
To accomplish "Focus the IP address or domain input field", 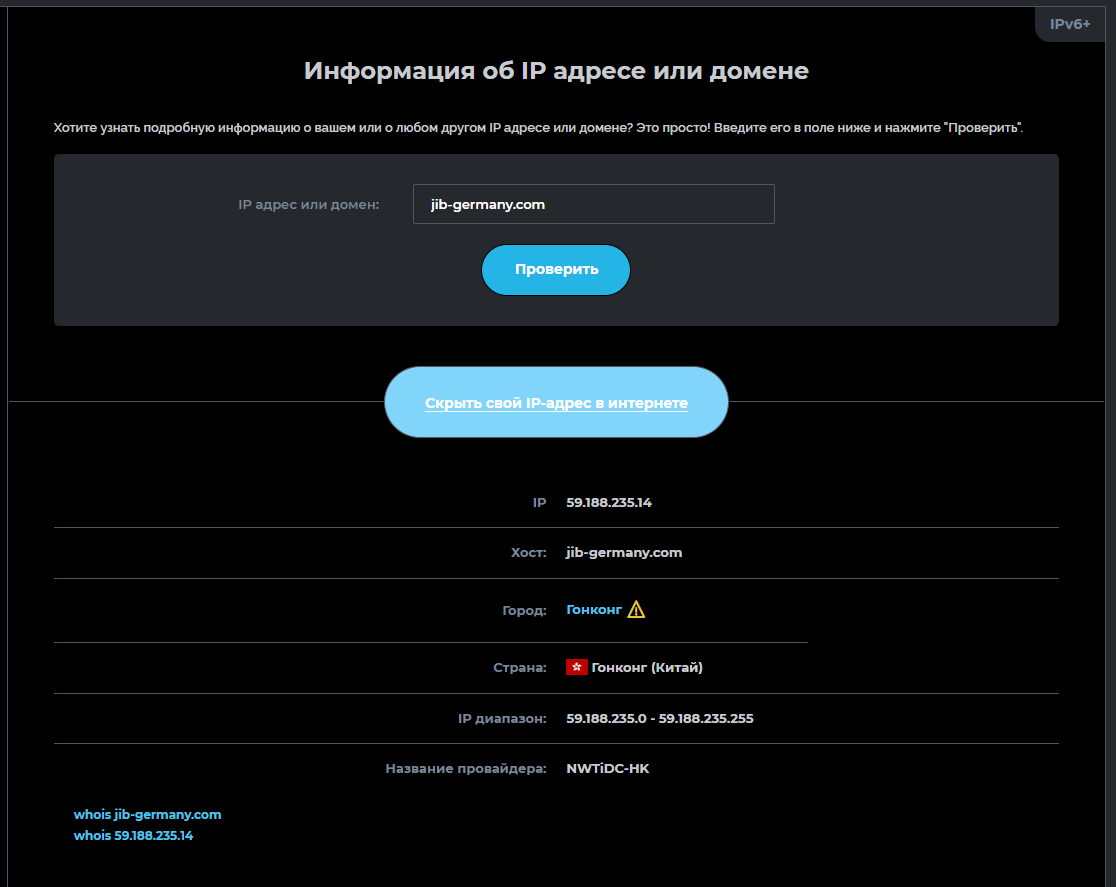I will pos(593,204).
